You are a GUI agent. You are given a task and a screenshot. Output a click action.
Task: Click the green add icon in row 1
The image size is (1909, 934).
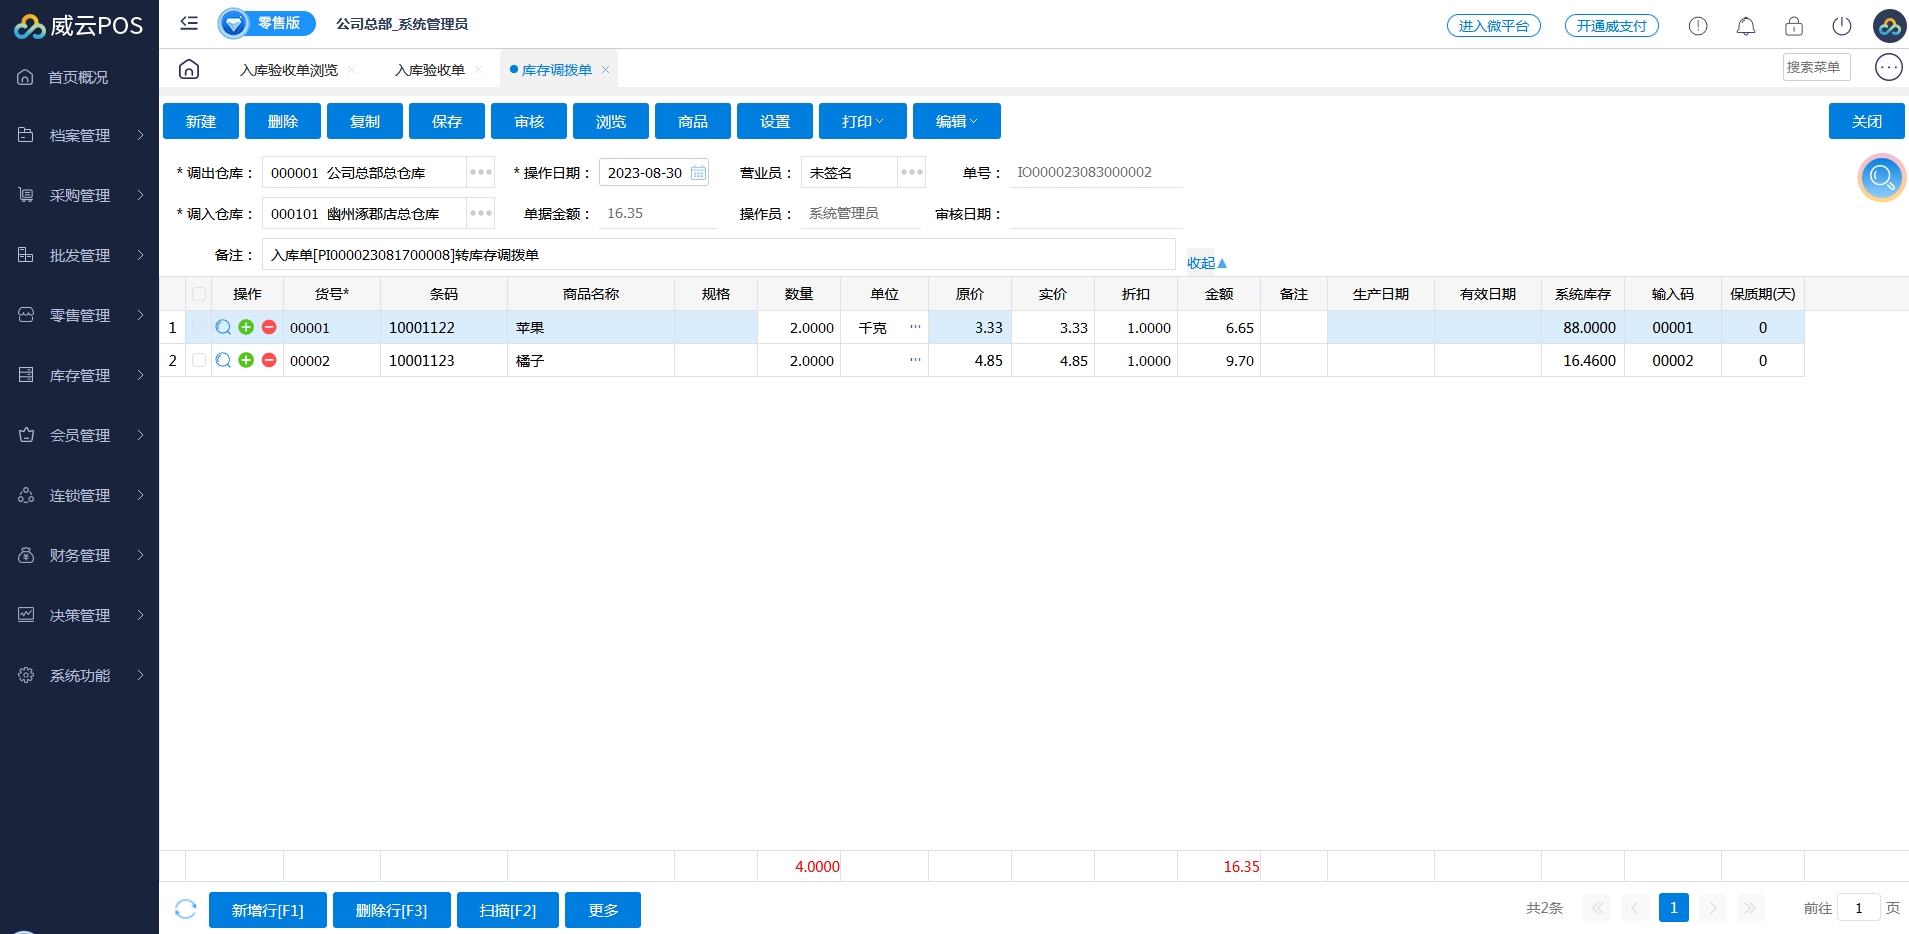[246, 327]
